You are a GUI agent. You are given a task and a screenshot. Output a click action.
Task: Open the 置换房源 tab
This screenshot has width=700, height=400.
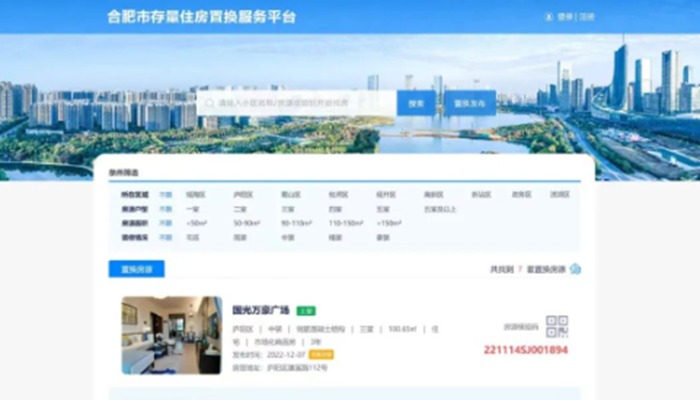[136, 269]
